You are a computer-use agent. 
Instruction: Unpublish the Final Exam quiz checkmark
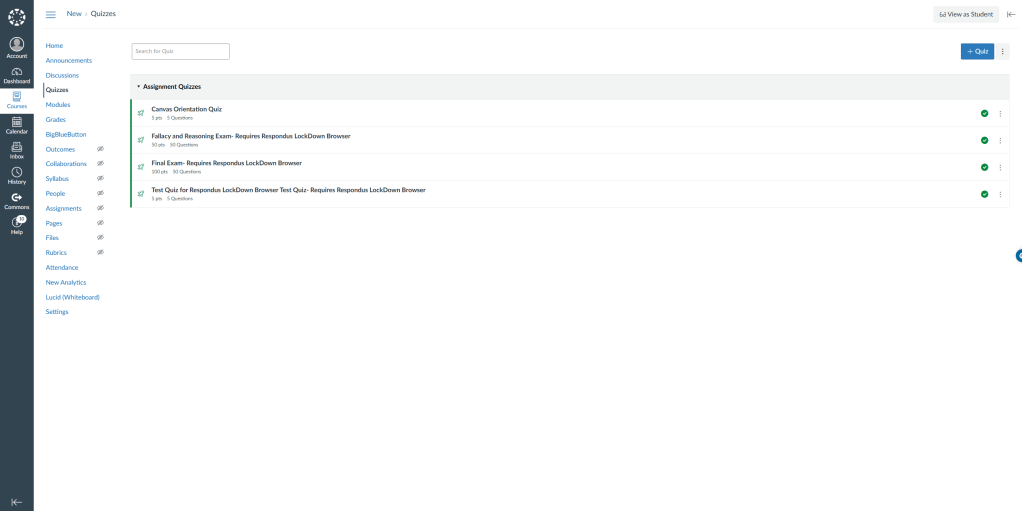click(984, 167)
